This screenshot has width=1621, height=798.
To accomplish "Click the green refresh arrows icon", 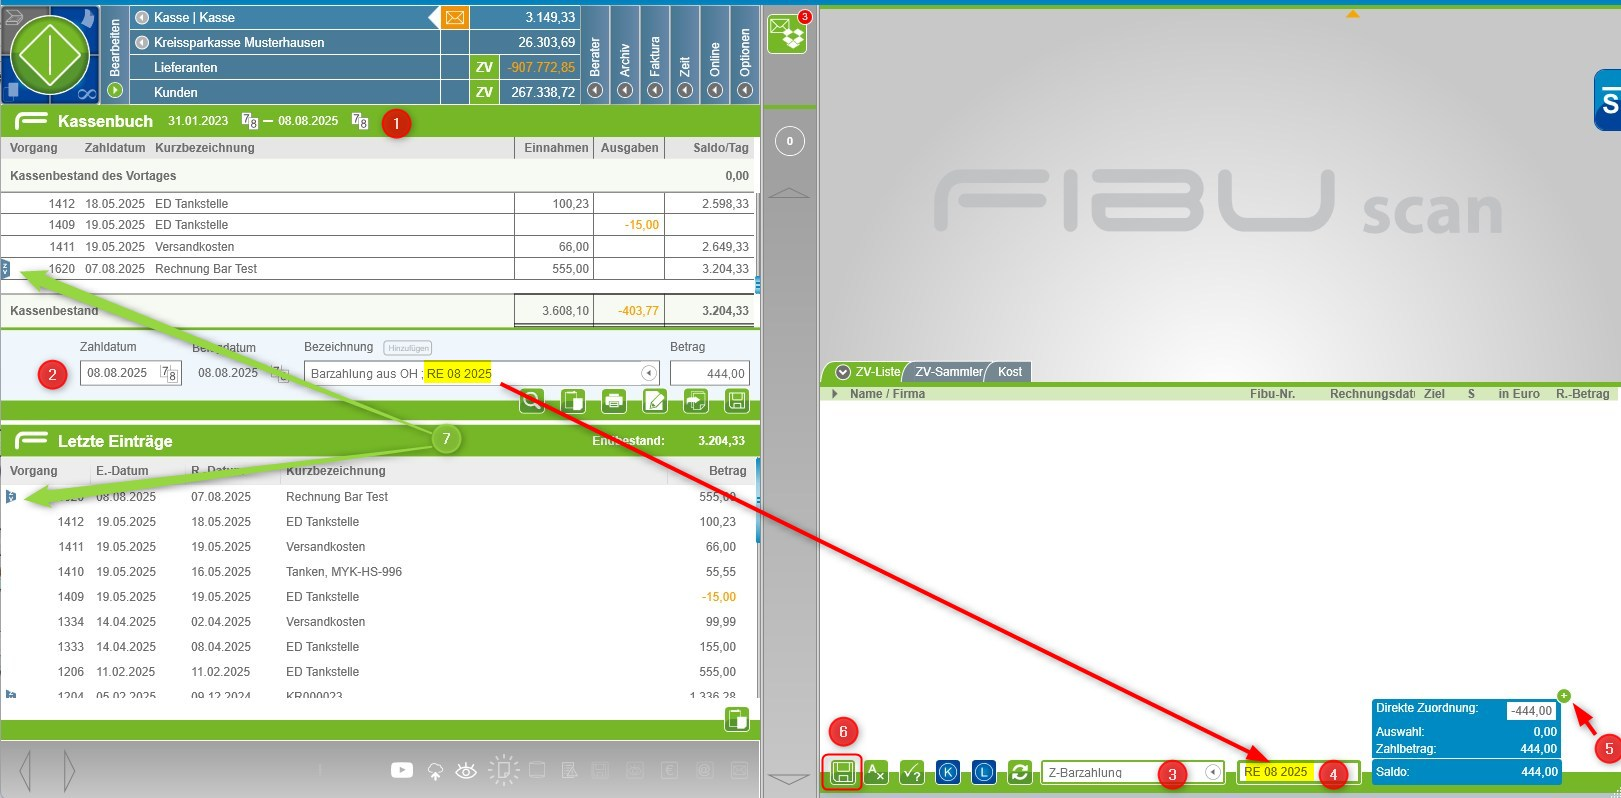I will click(x=1020, y=772).
